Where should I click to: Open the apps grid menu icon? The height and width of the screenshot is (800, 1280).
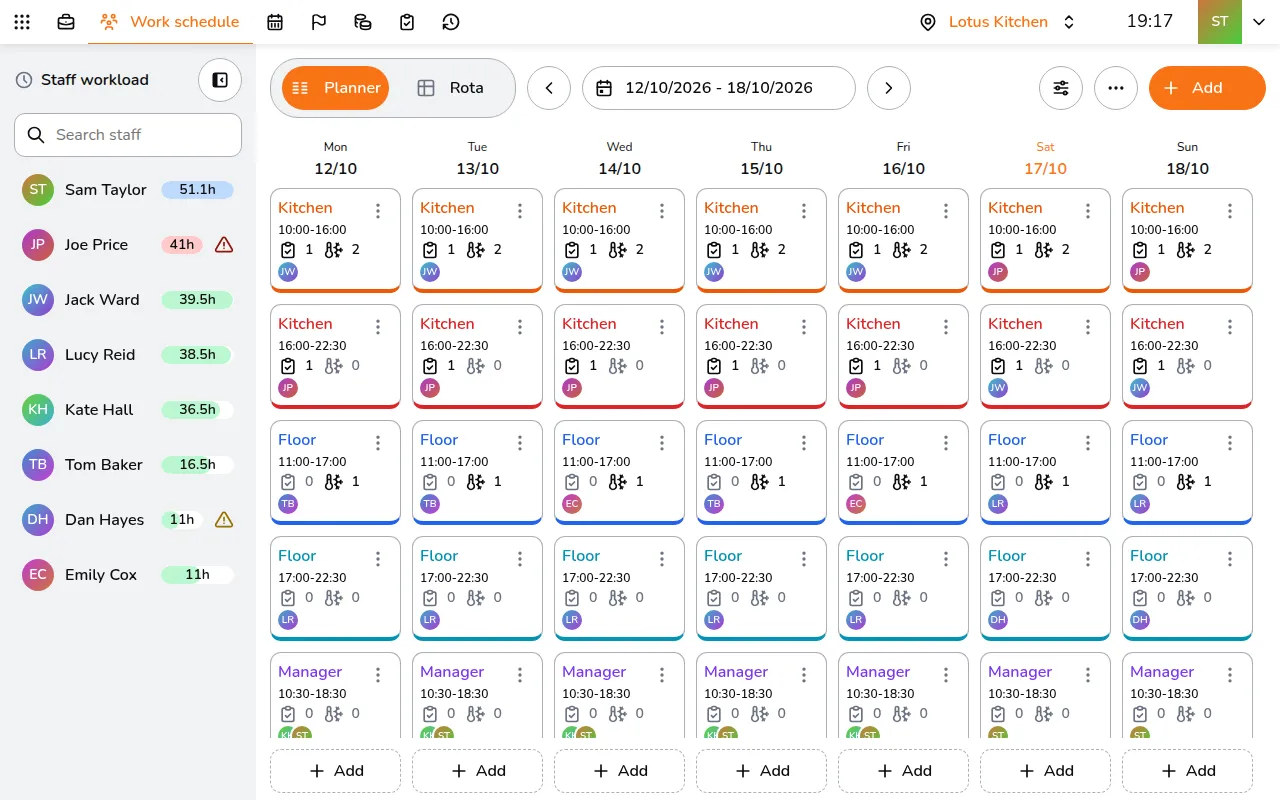(22, 22)
